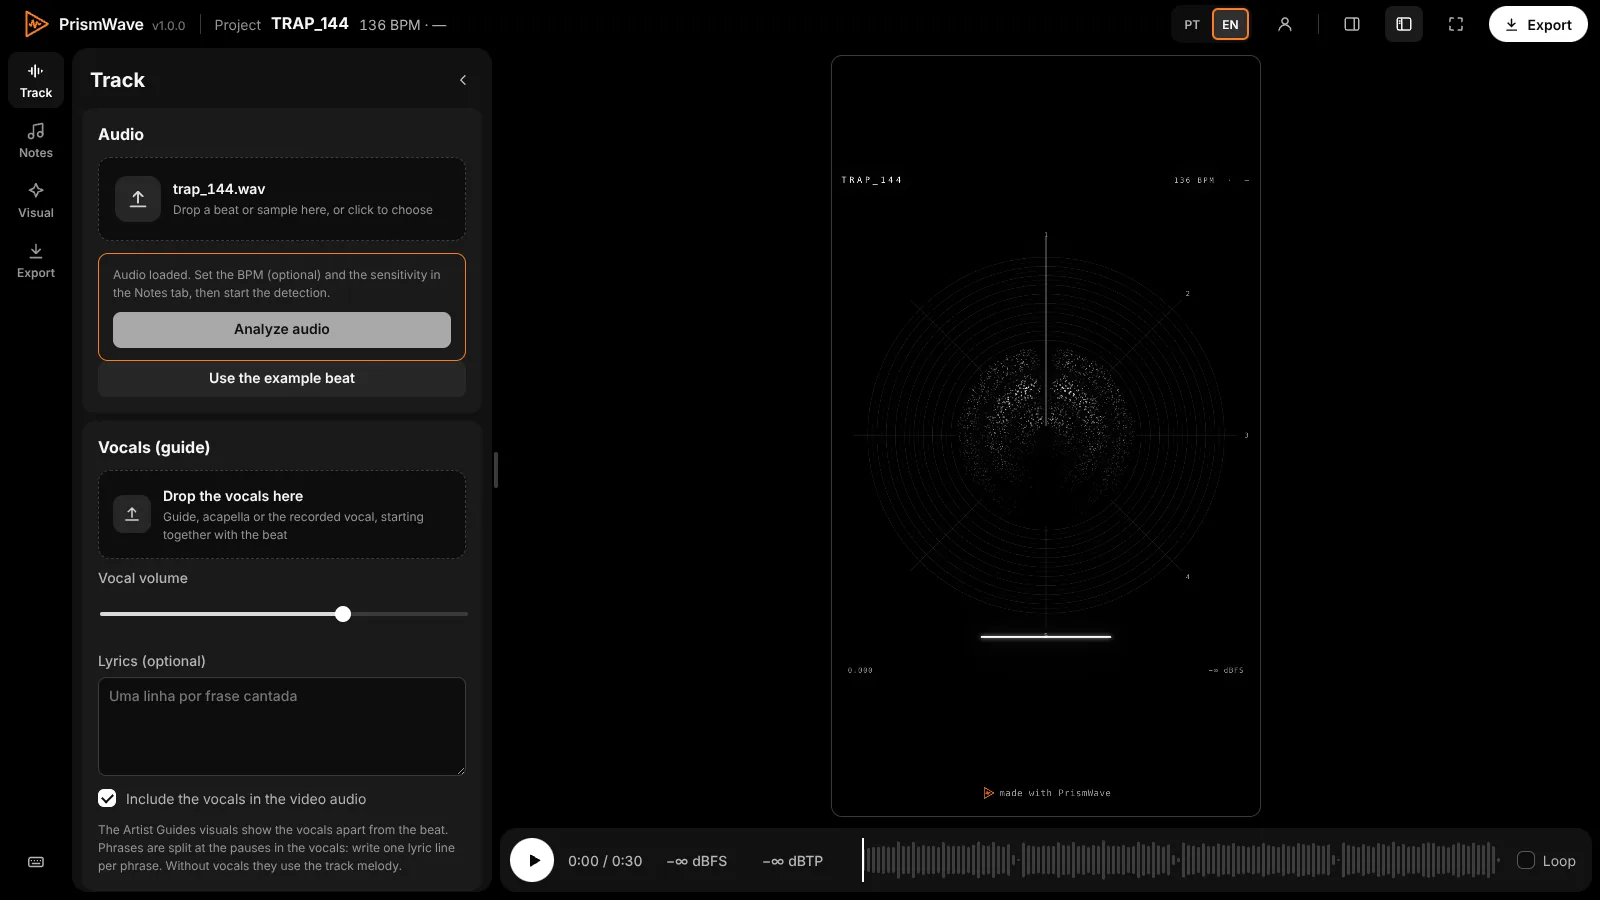Open the user account icon

point(1285,24)
